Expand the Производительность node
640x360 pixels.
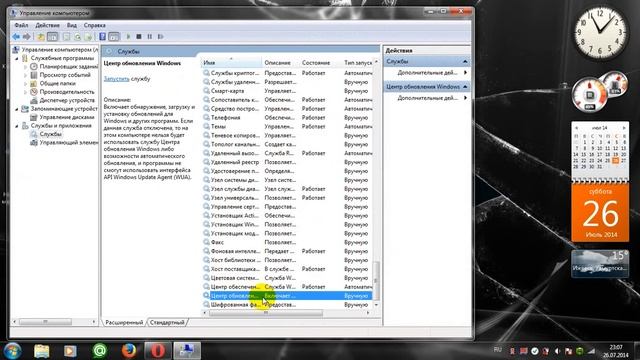(25, 92)
